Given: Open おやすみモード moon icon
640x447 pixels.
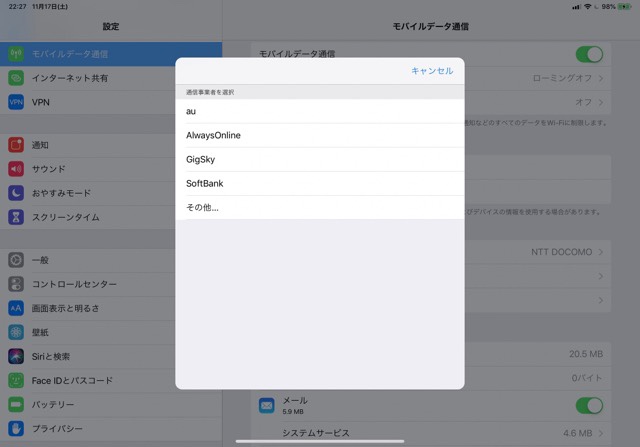Looking at the screenshot, I should 16,193.
